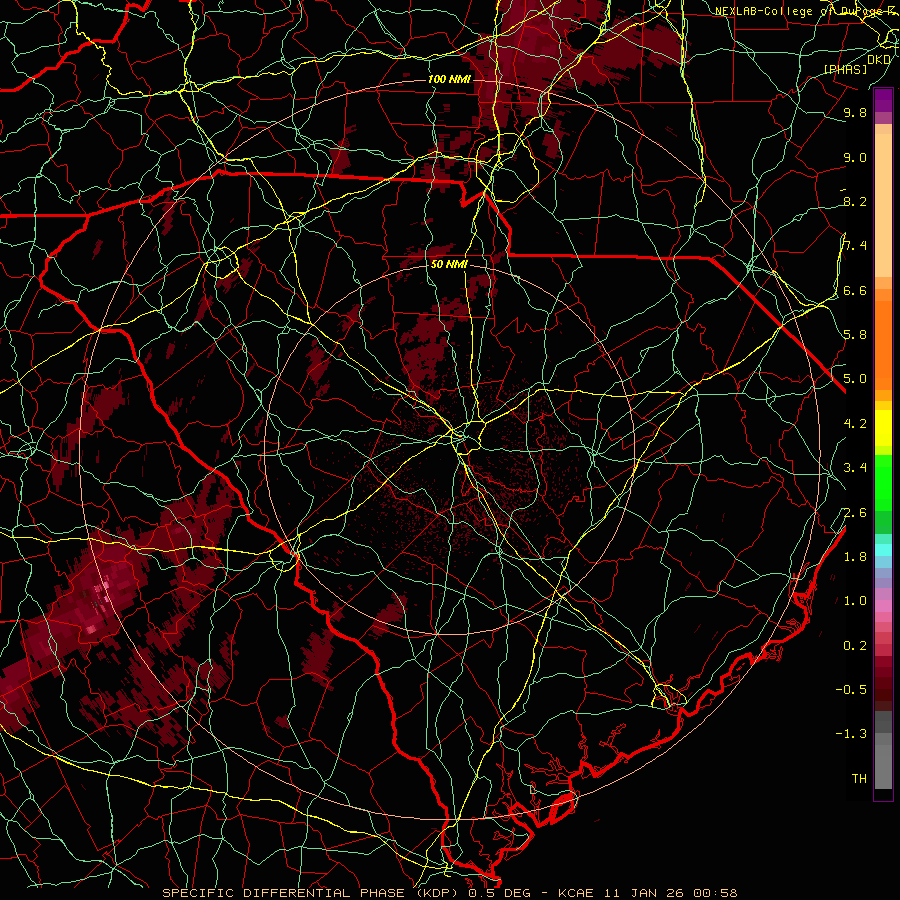Select the 4.2 value on the color scale
This screenshot has width=900, height=900.
(855, 424)
